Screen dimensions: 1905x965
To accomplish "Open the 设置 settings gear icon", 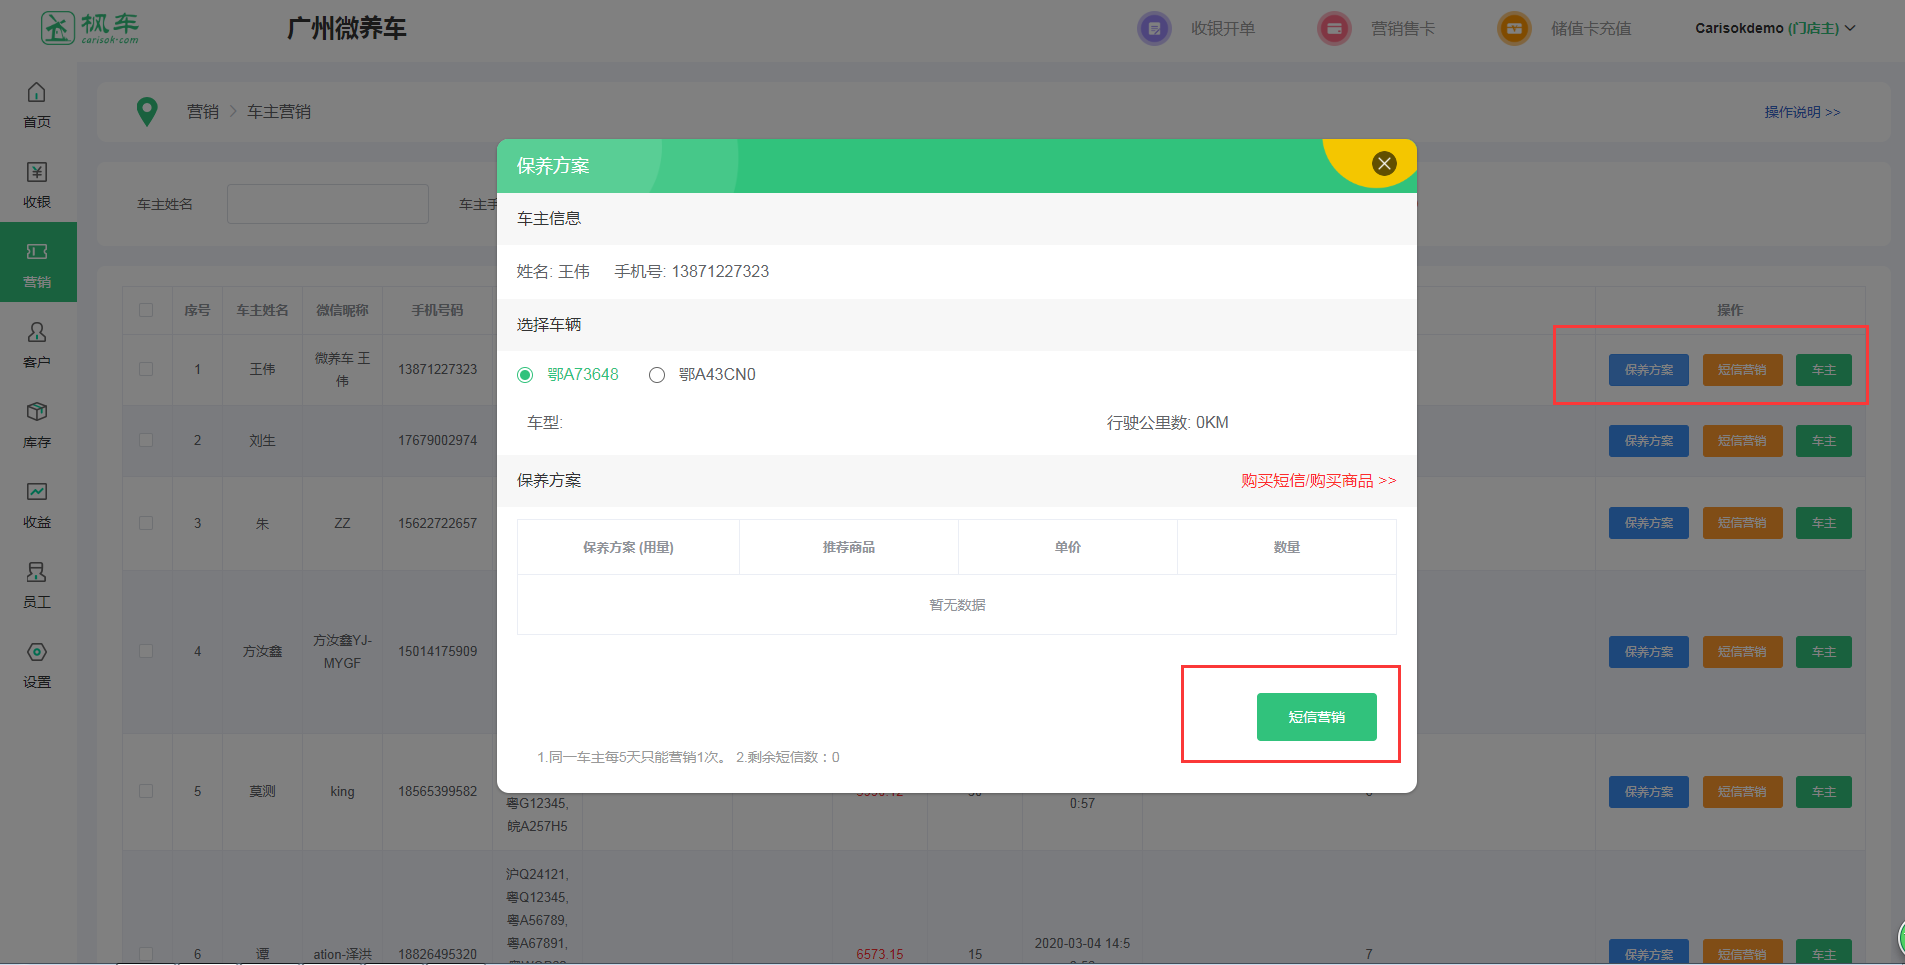I will click(37, 654).
